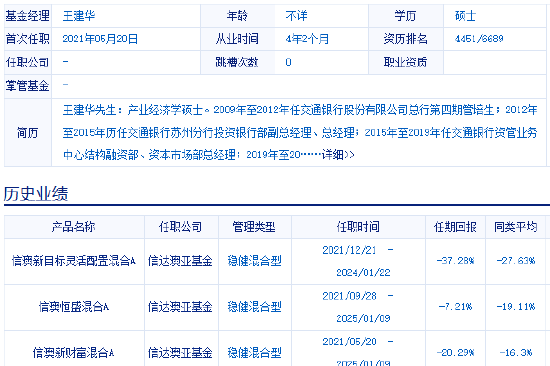Screen dimensions: 550x366
Task: Click the 职业资质 label
Action: pyautogui.click(x=405, y=62)
